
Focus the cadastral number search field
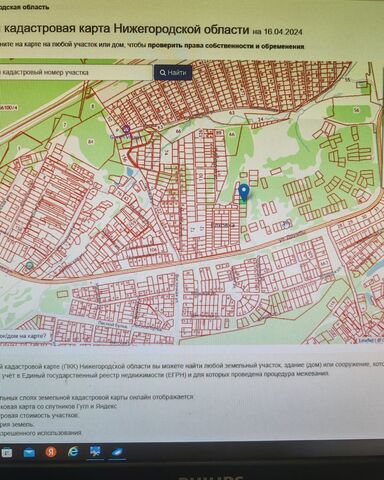click(x=76, y=72)
